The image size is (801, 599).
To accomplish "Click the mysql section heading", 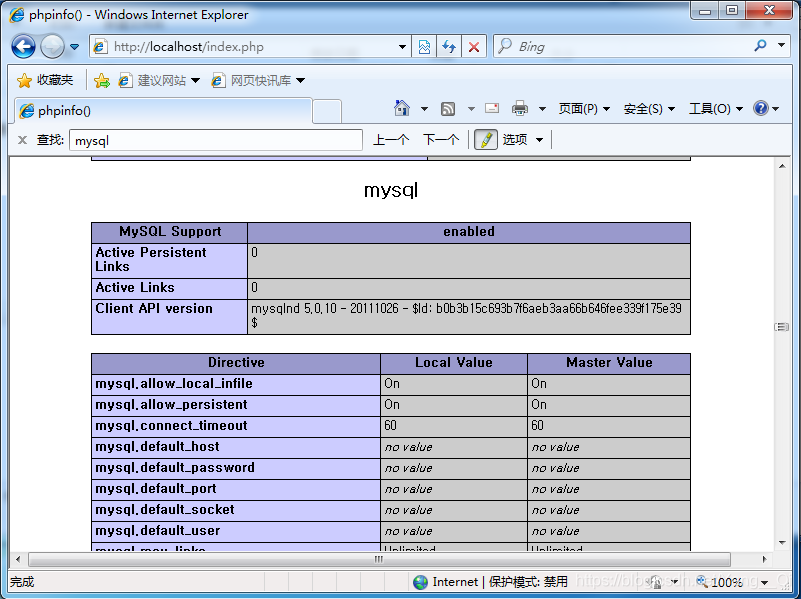I will [391, 190].
